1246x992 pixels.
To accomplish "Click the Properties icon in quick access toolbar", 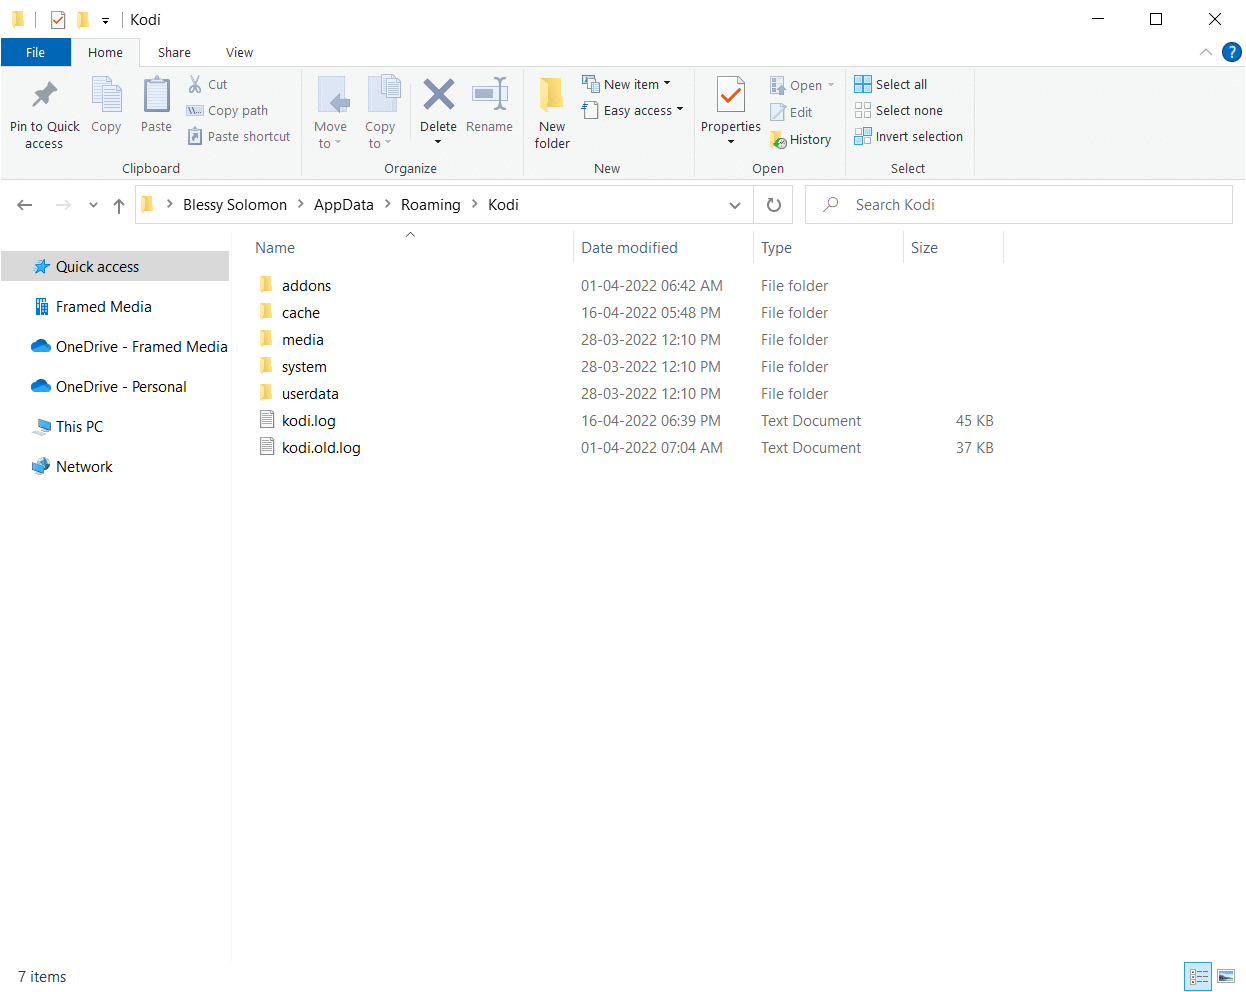I will pyautogui.click(x=58, y=19).
